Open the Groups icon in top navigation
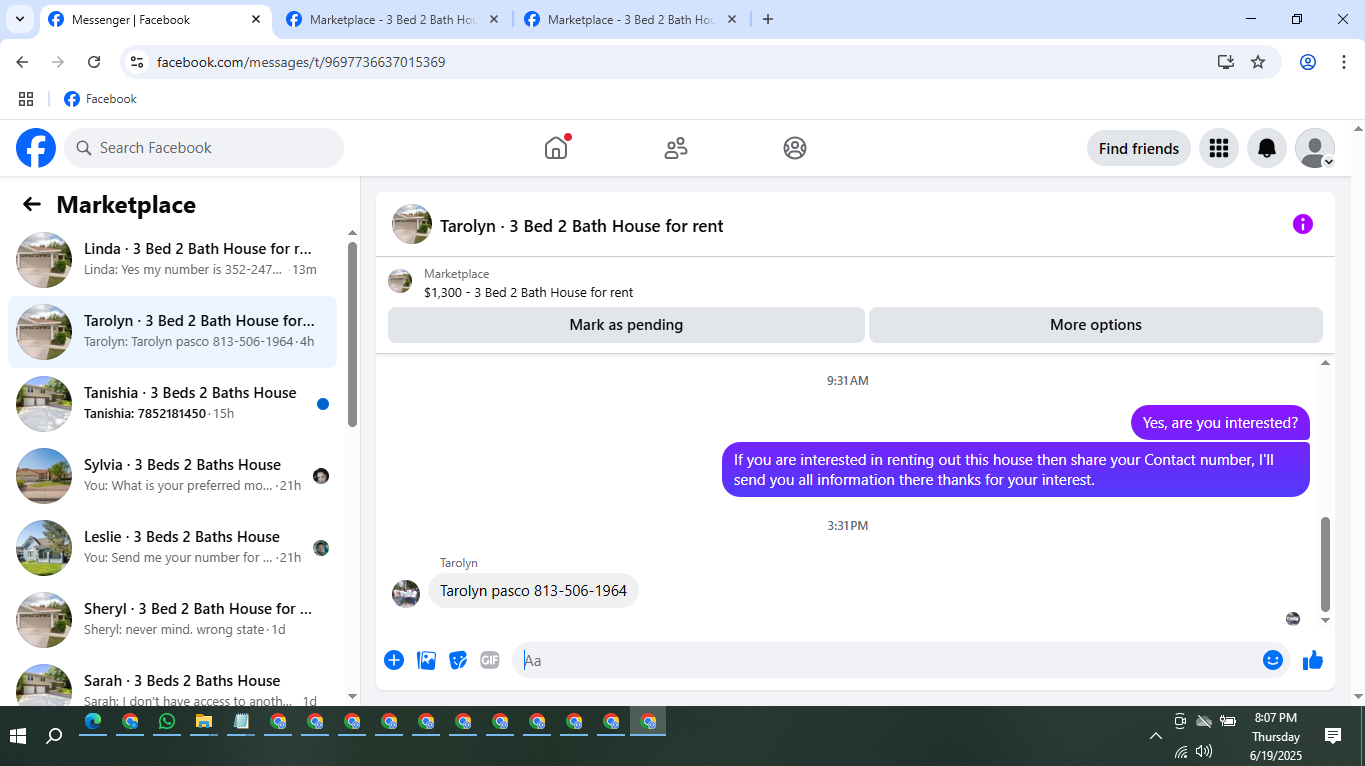The image size is (1365, 766). point(795,148)
